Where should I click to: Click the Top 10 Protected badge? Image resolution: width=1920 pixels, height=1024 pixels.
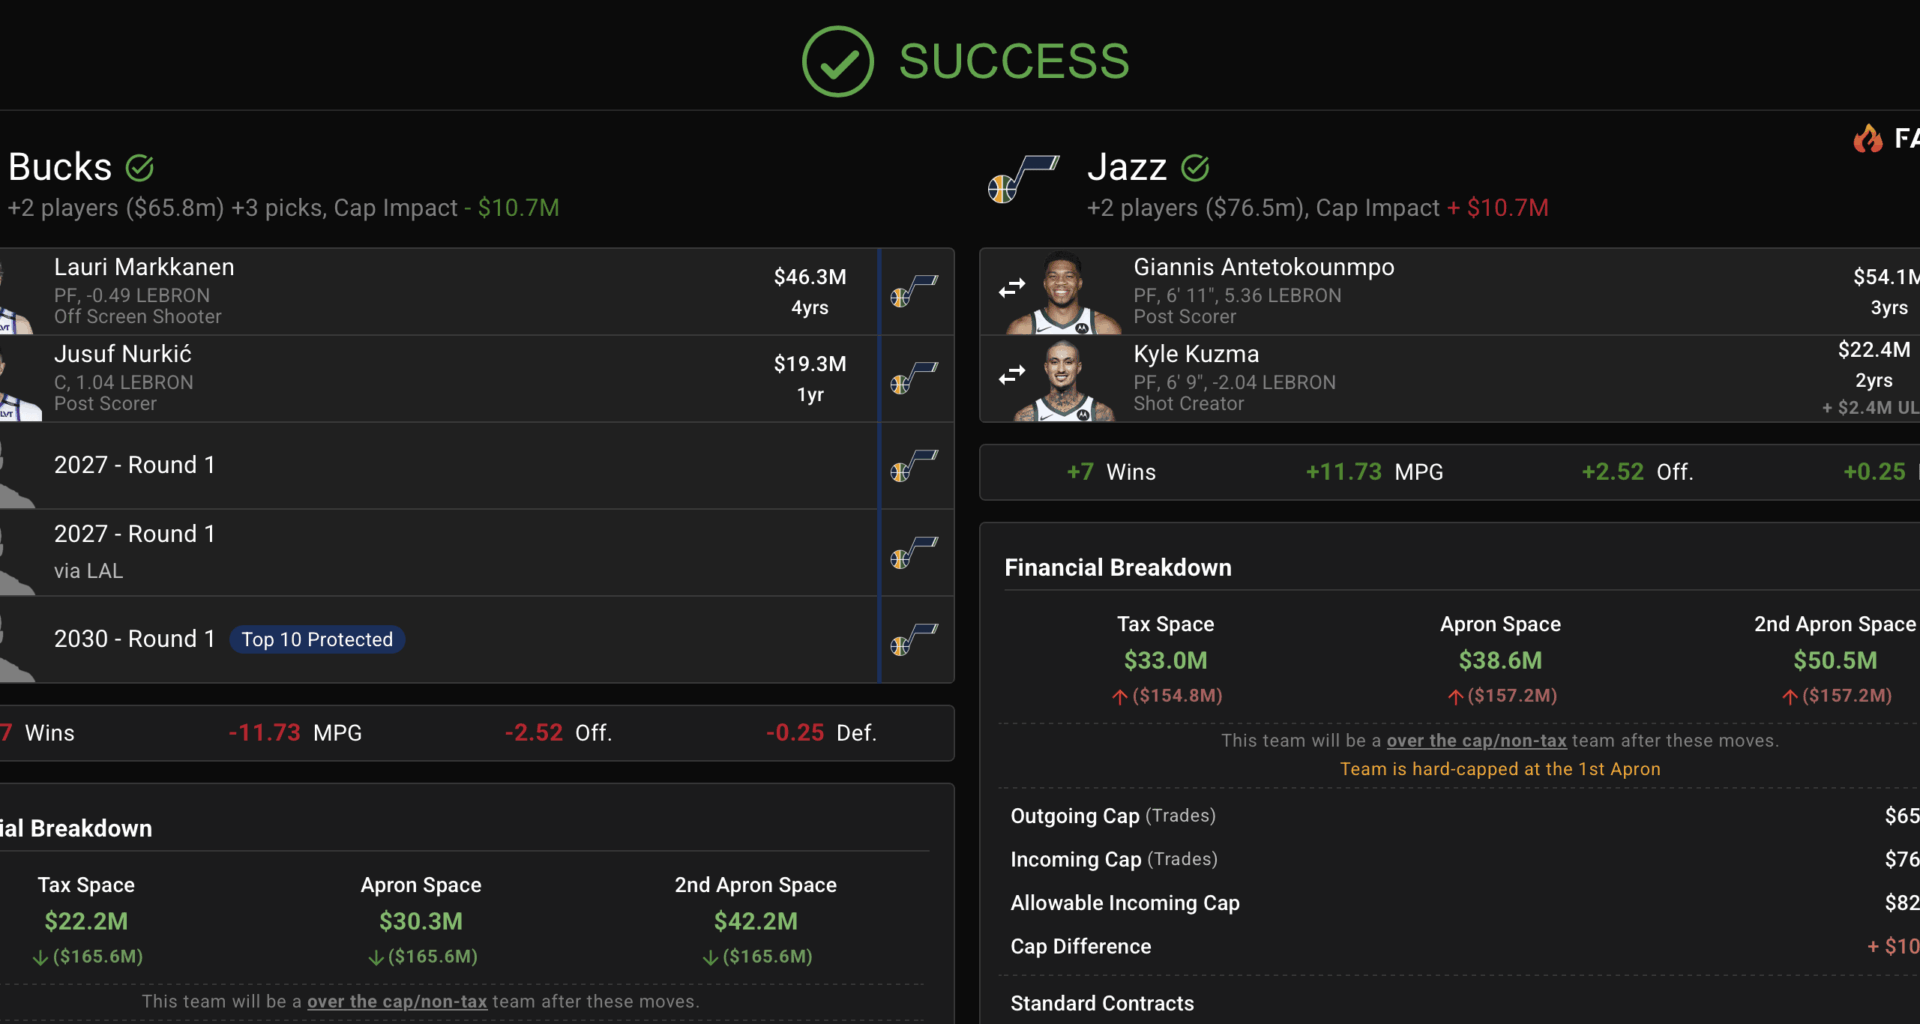pos(317,639)
